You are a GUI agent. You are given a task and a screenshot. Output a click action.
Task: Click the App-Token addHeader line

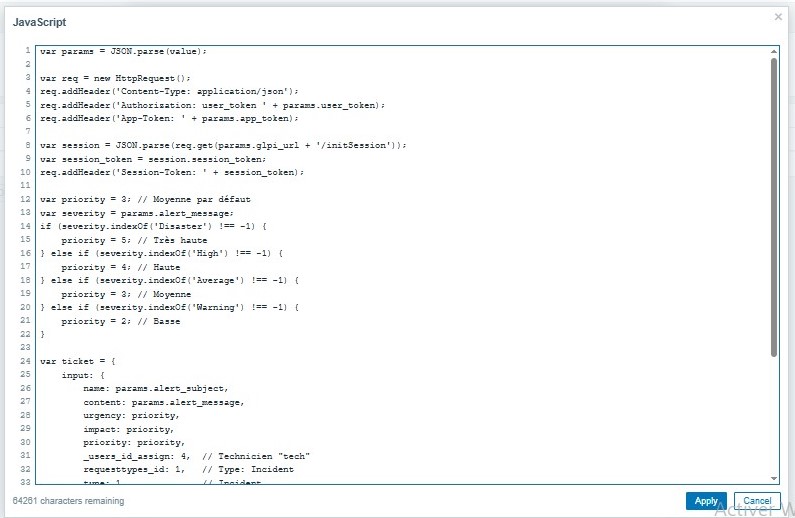[x=169, y=118]
